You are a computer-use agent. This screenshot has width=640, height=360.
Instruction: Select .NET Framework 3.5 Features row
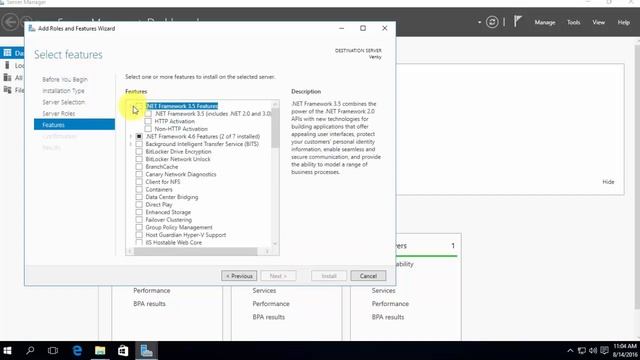point(182,106)
